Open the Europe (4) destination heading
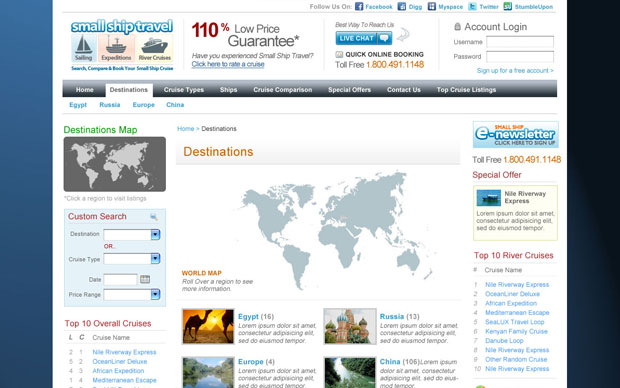620x388 pixels. (256, 362)
